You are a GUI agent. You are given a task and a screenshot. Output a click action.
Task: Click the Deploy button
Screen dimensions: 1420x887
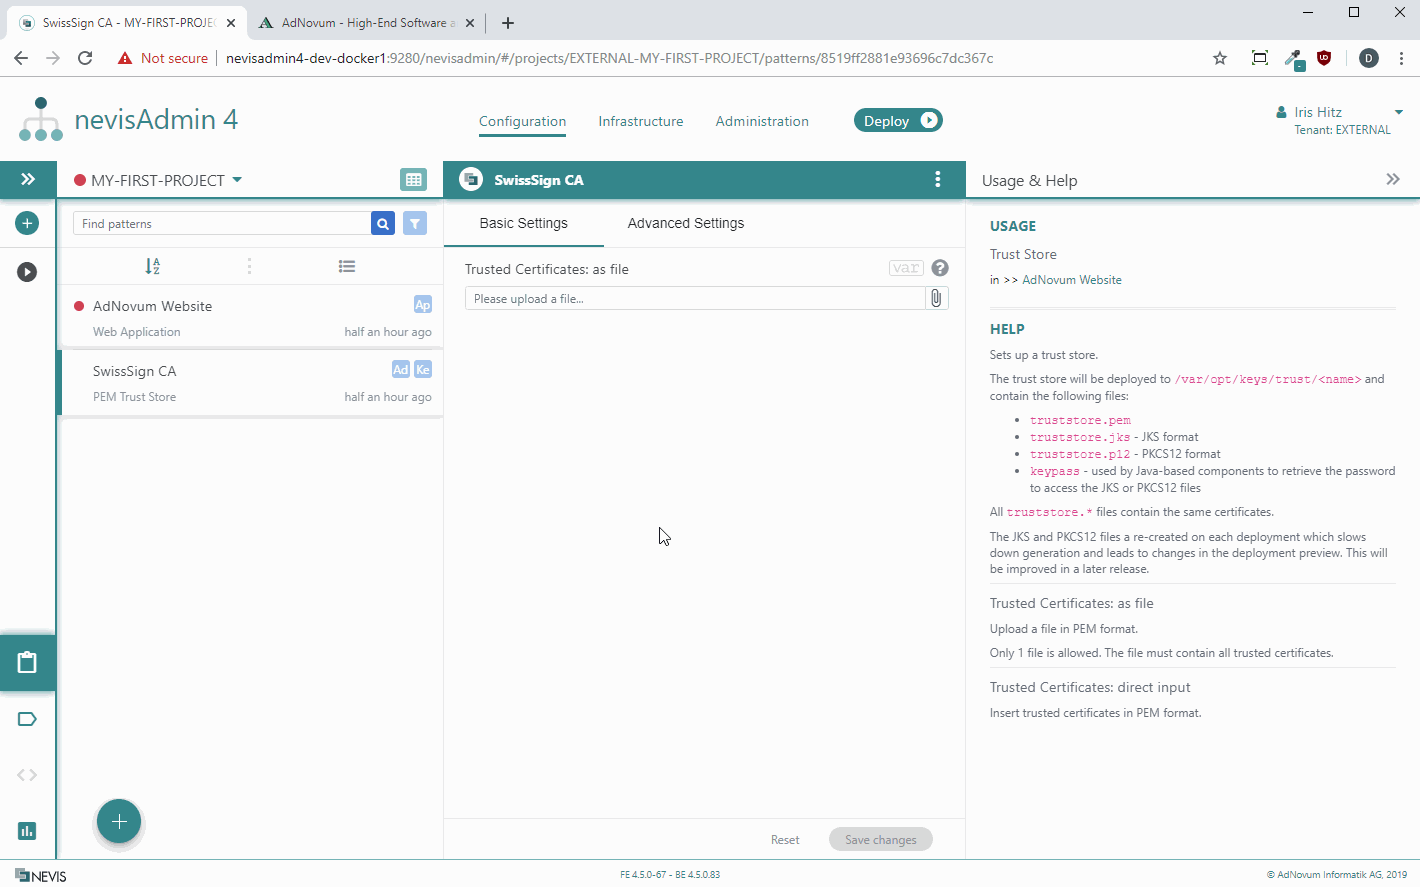898,120
